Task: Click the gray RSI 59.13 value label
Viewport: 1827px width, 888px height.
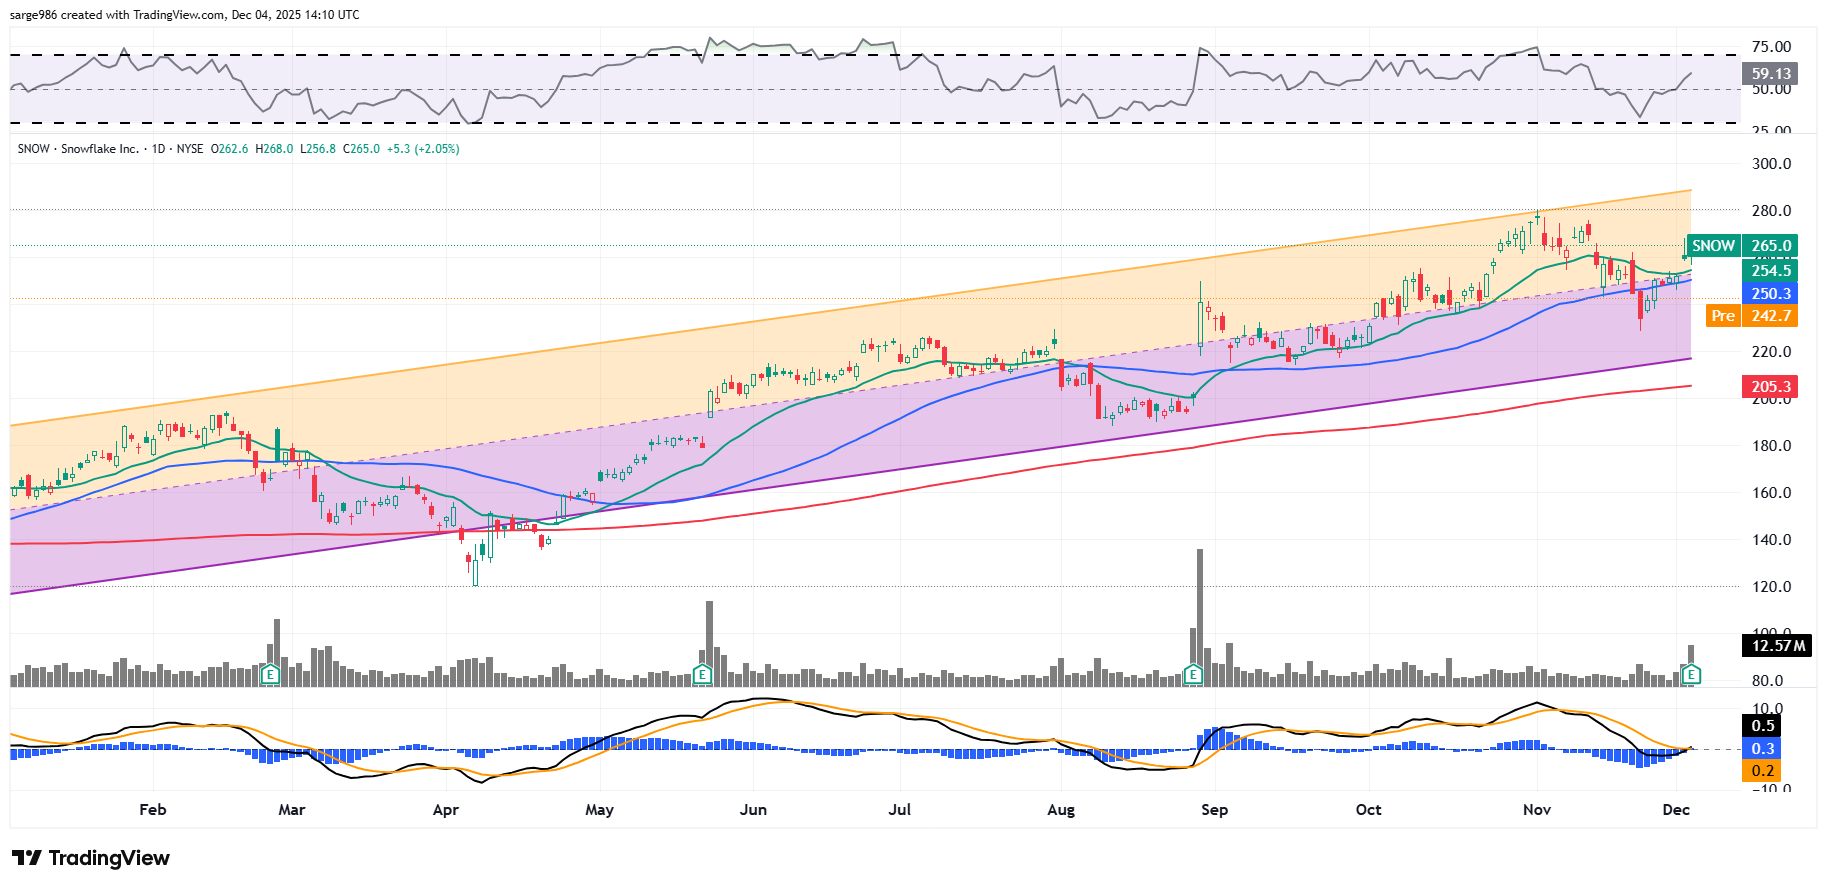Action: [1770, 74]
